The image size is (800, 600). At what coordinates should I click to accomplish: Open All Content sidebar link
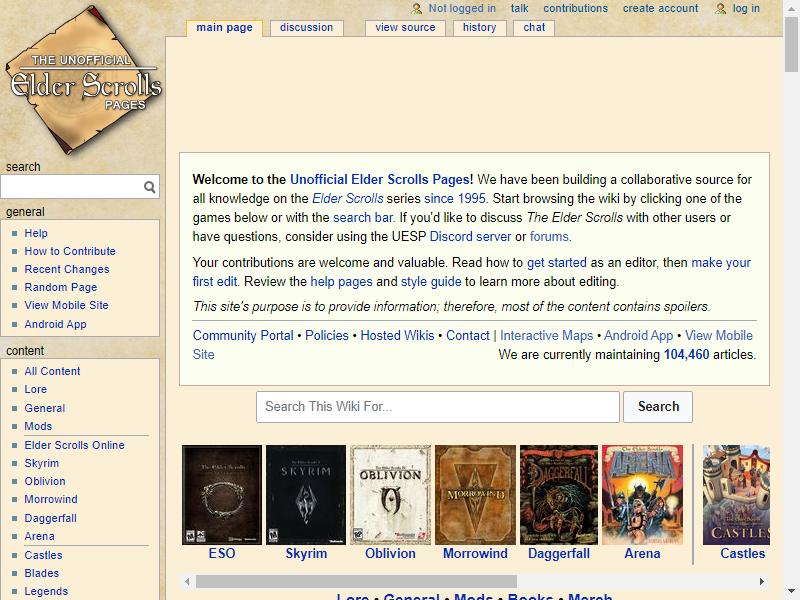pos(53,371)
